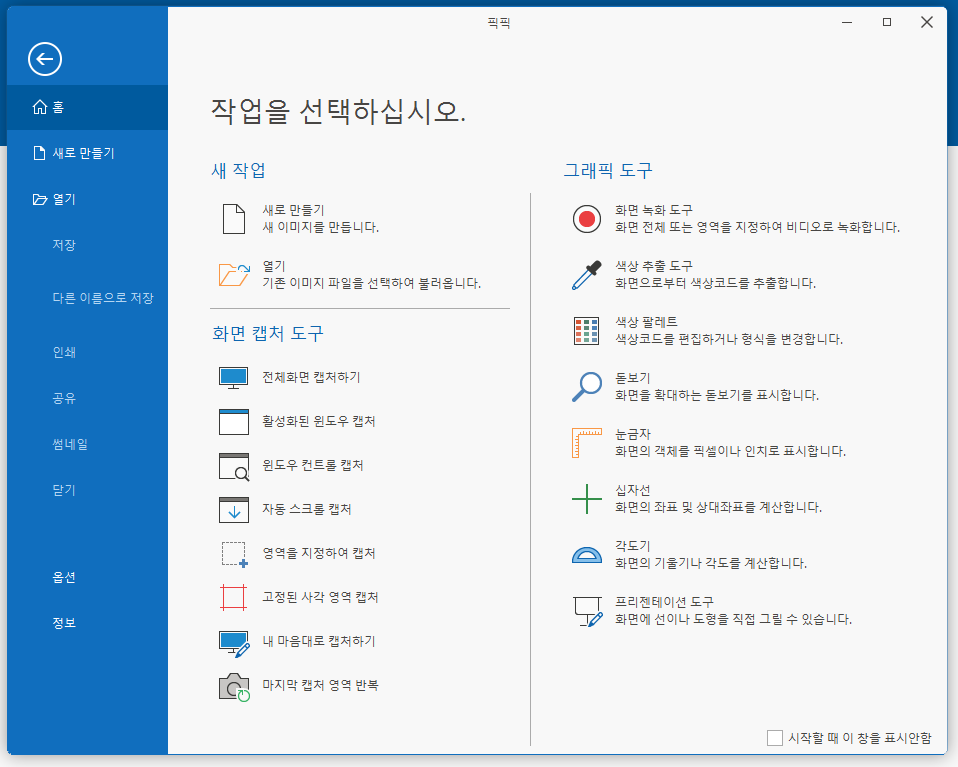Screen dimensions: 958x767
Task: Click the magnifier glass icon
Action: (587, 387)
